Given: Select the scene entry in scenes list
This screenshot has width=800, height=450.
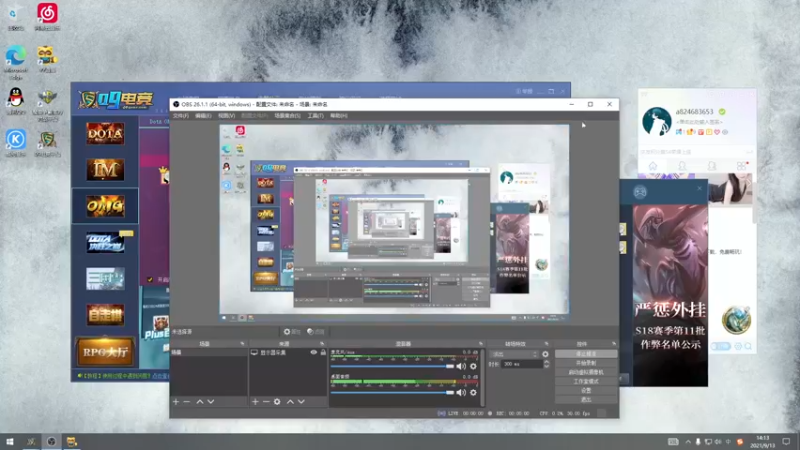Looking at the screenshot, I should tap(209, 353).
